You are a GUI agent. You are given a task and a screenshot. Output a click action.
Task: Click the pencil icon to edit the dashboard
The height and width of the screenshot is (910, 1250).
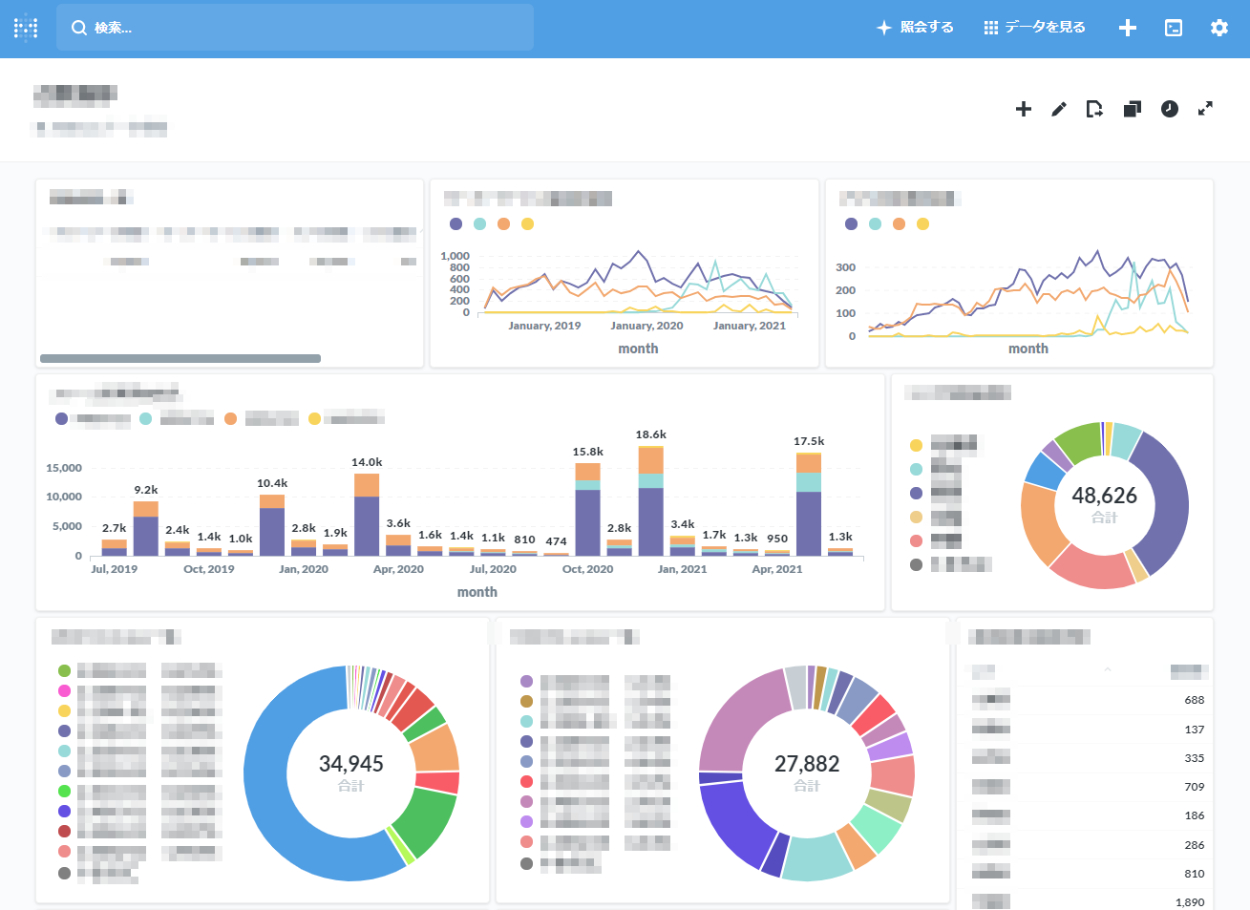tap(1059, 109)
